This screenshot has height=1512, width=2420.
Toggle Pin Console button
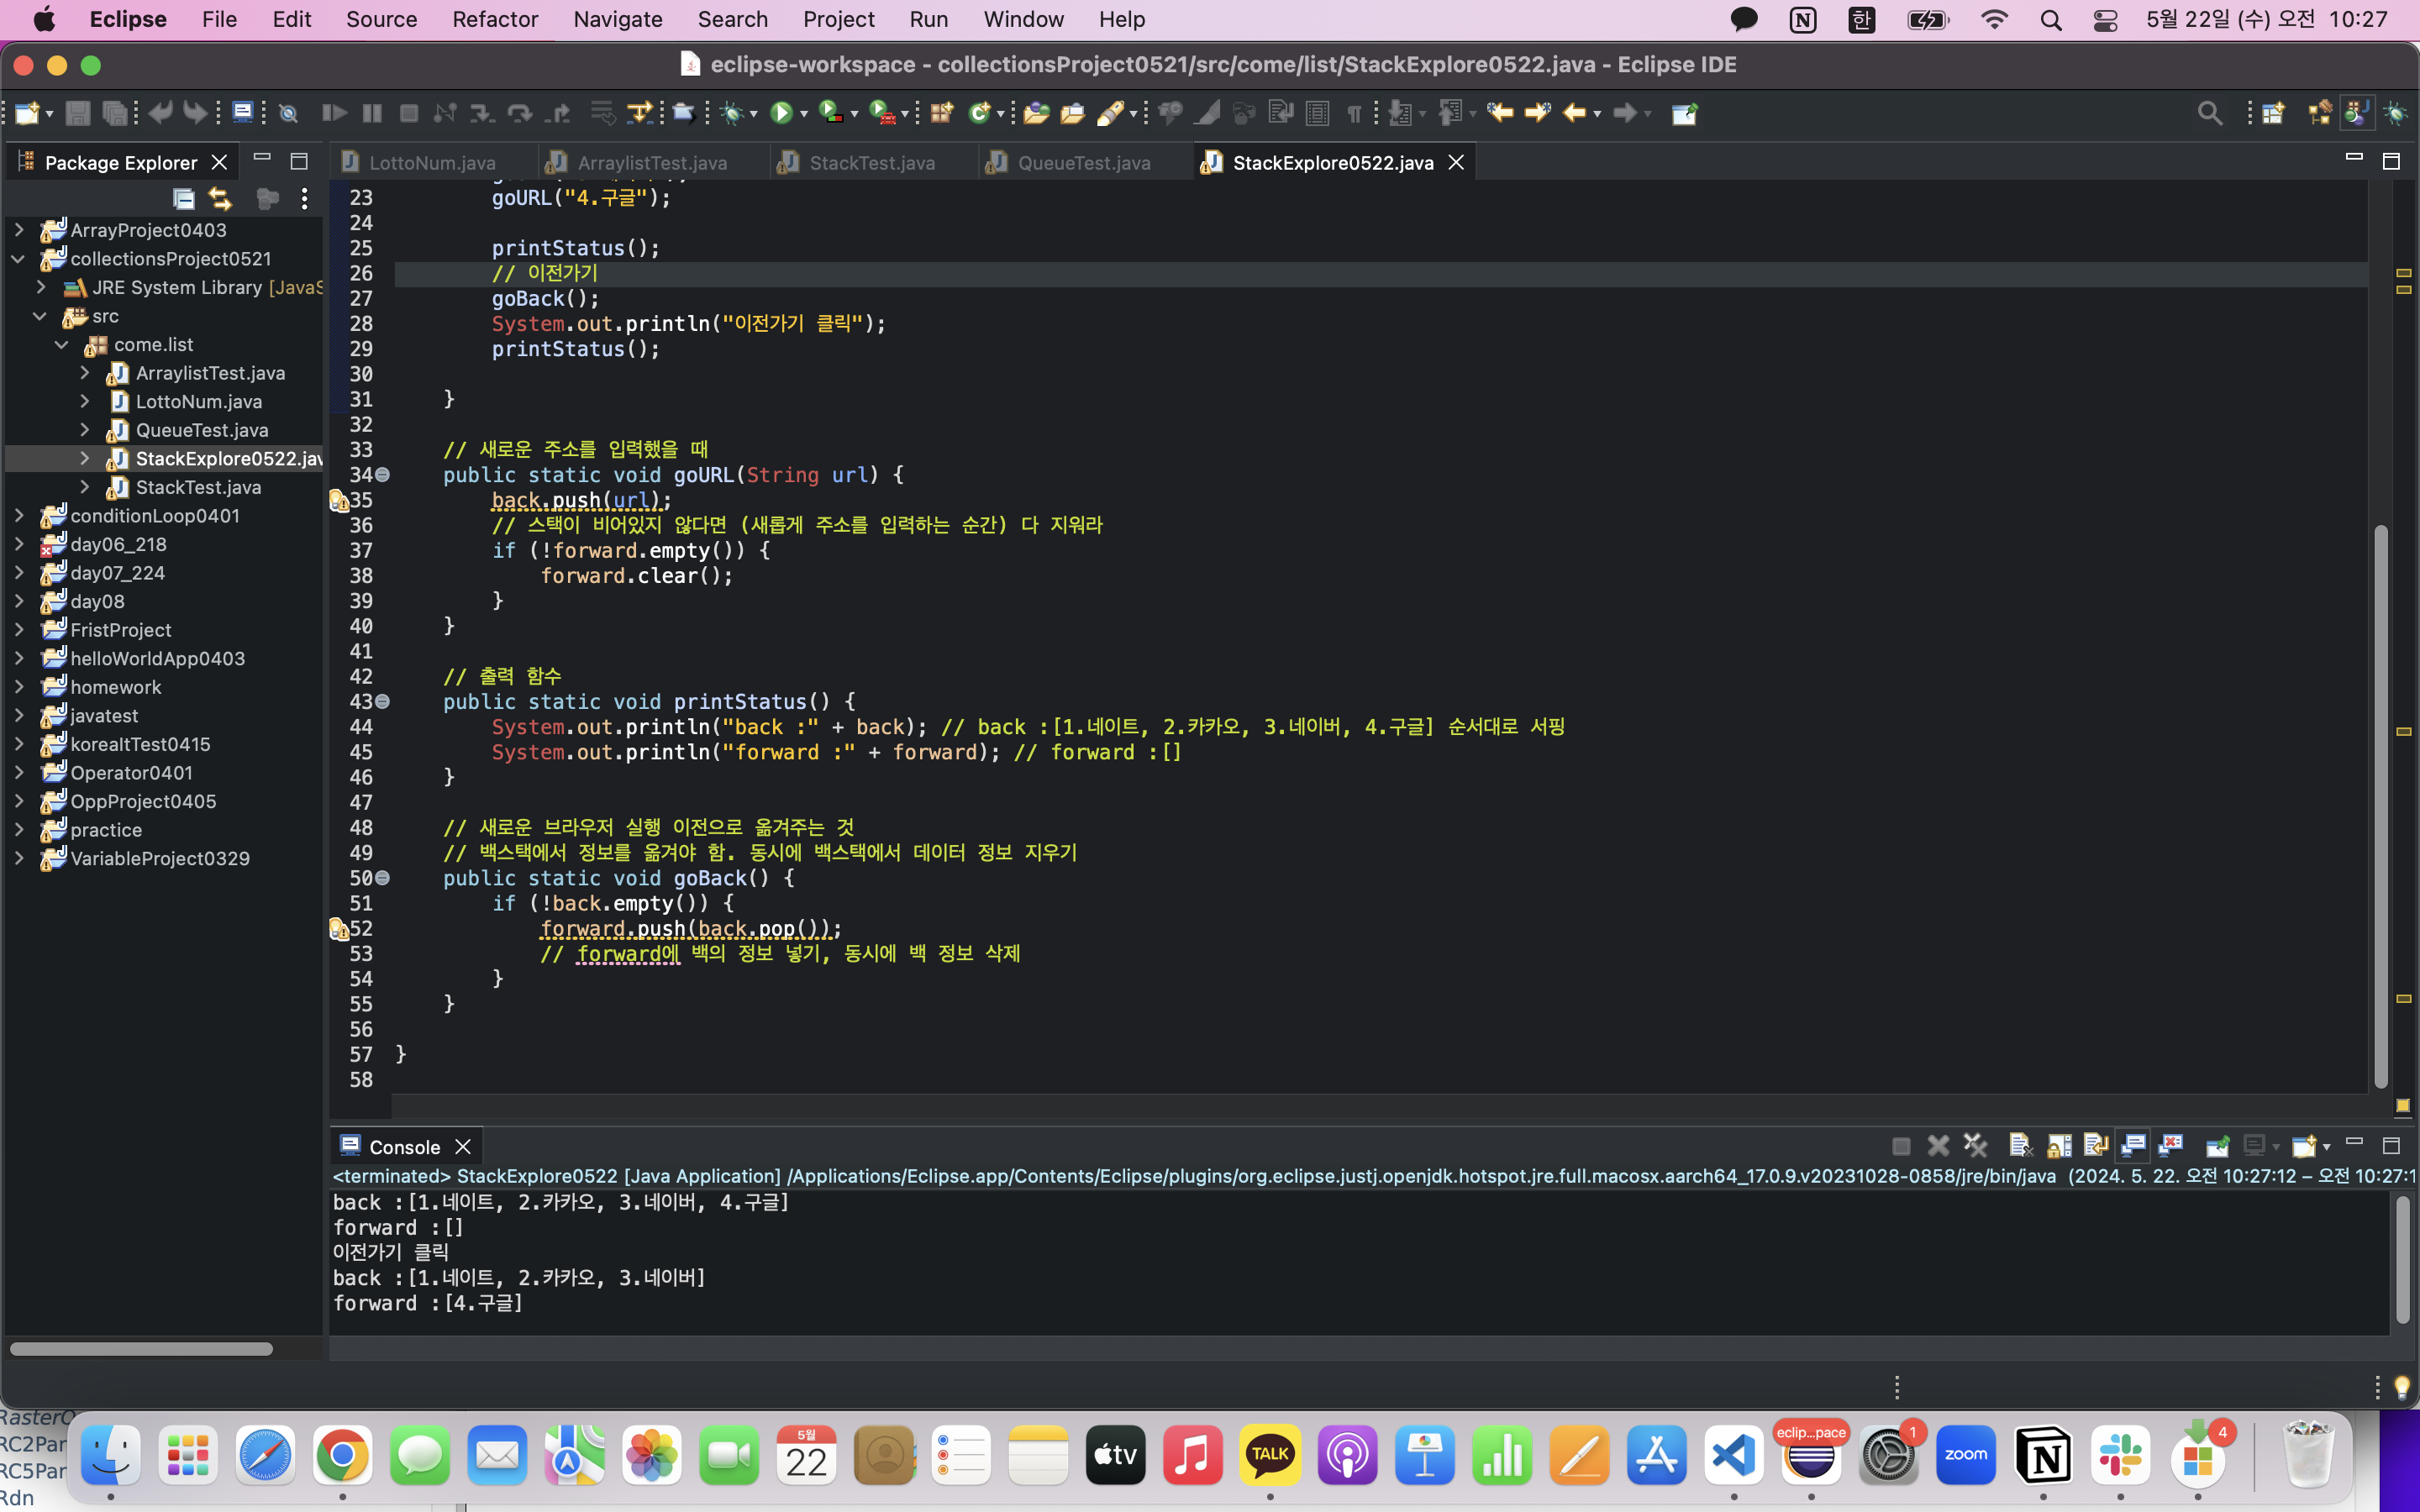coord(2217,1145)
